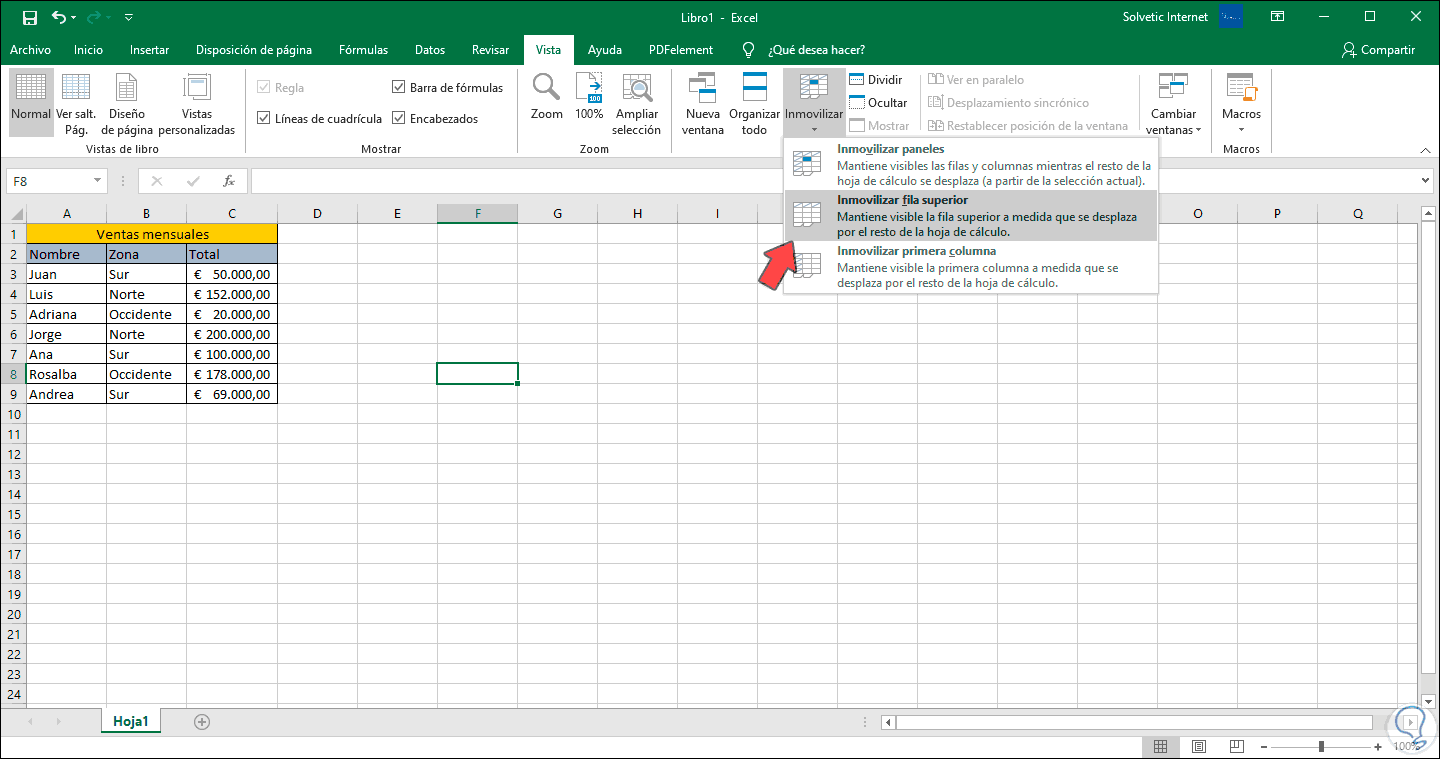This screenshot has width=1440, height=759.
Task: Open a Nueva ventana
Action: coord(703,89)
